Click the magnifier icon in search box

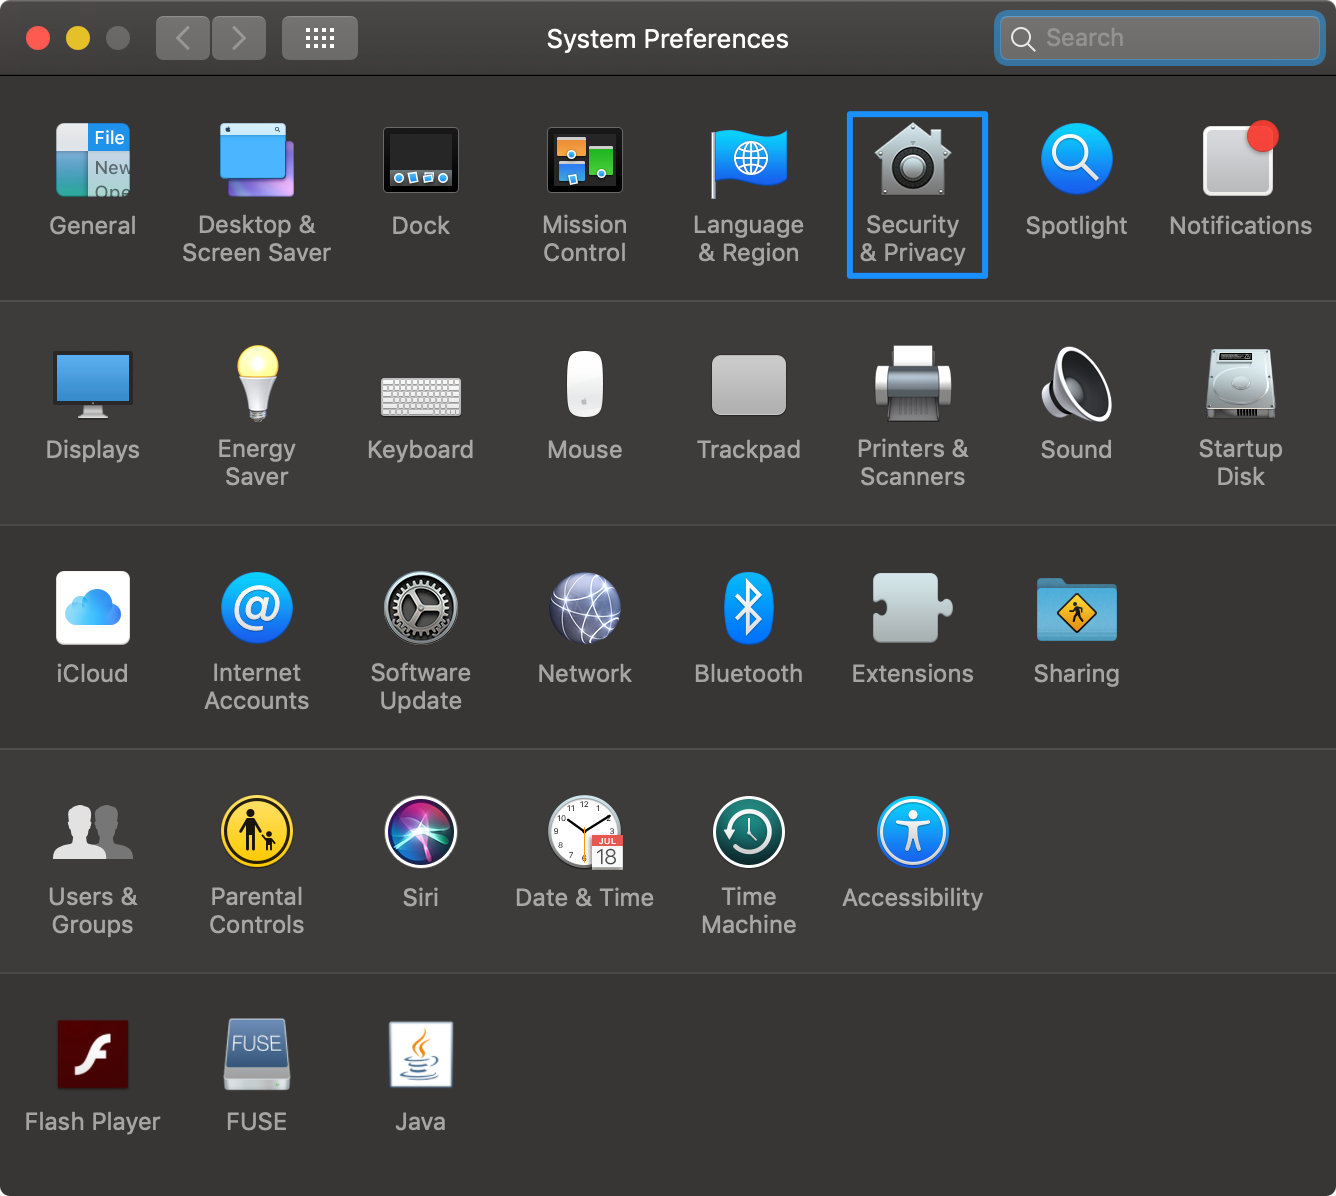pos(1023,39)
